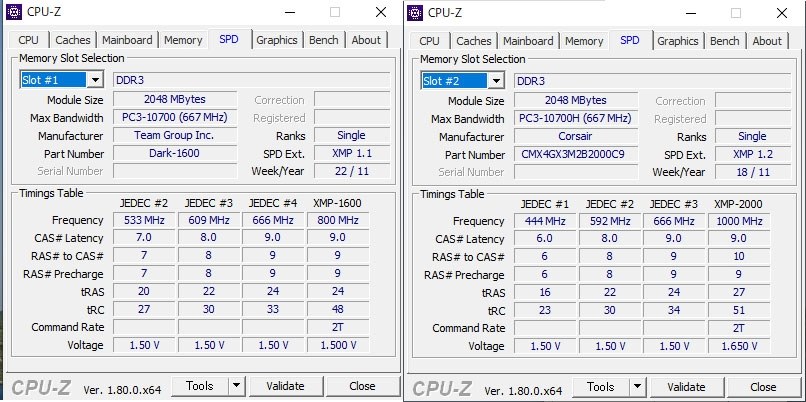Open the CPU tab in left window
This screenshot has width=806, height=402.
(28, 40)
